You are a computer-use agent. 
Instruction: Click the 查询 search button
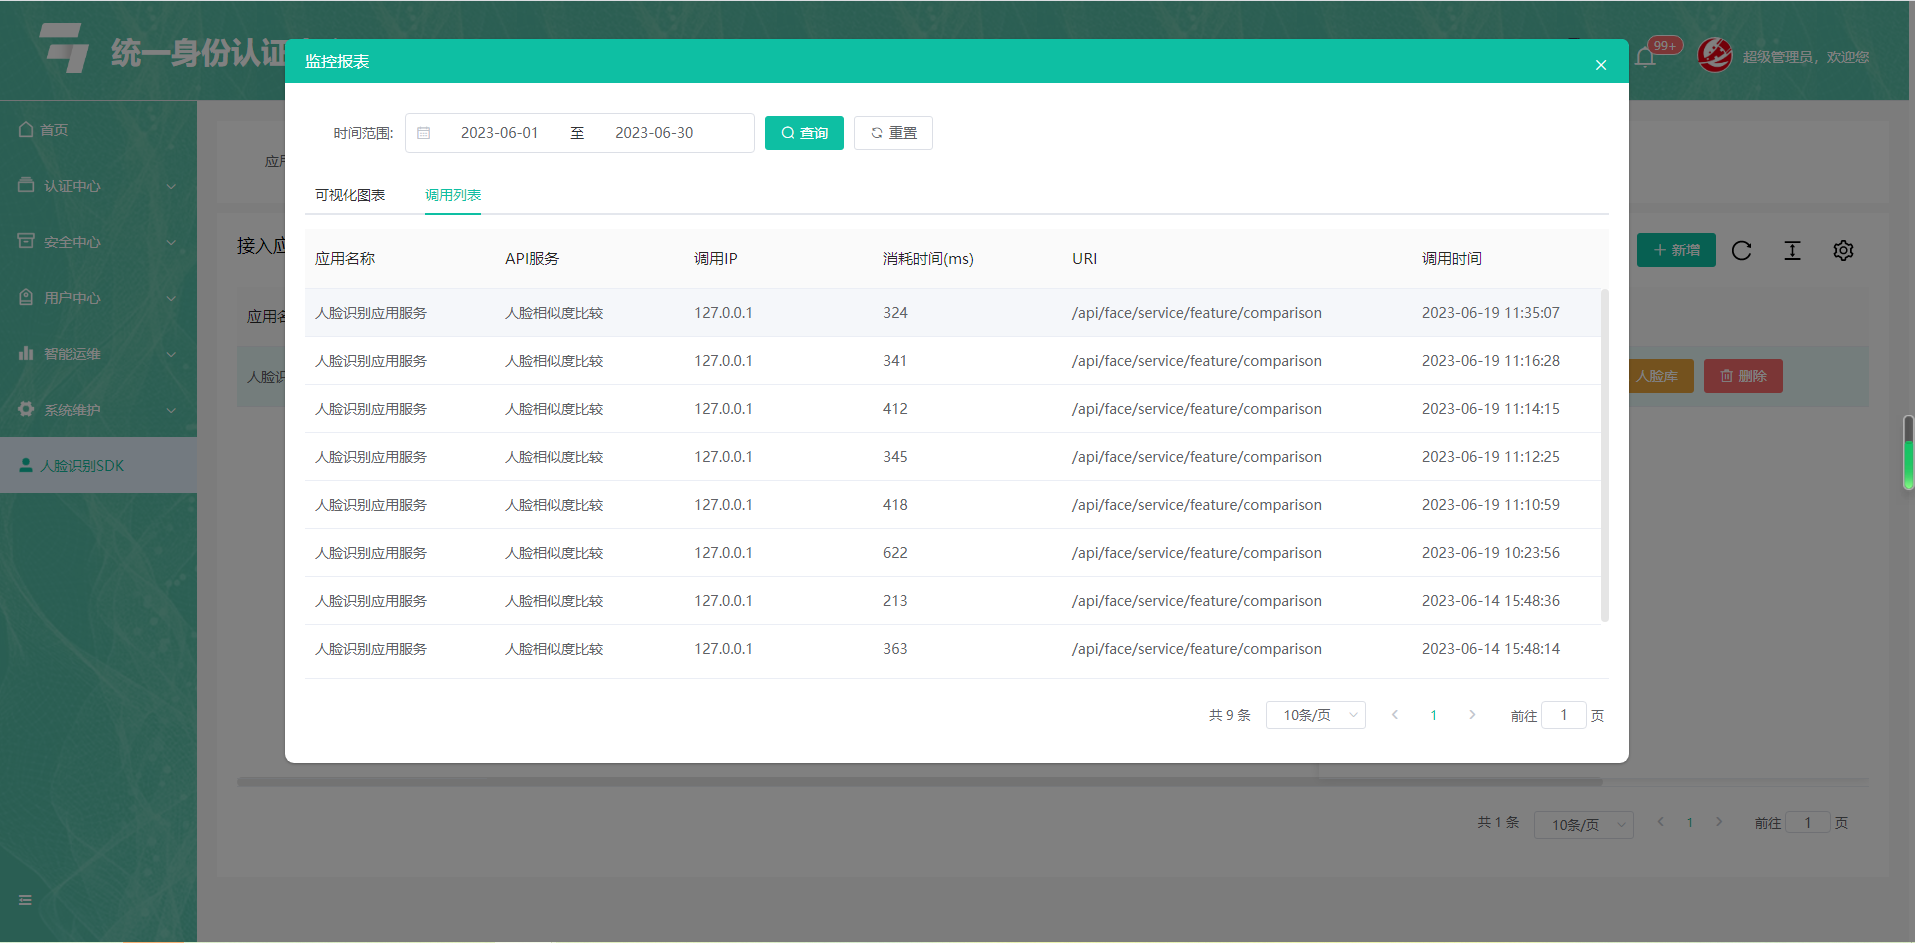(804, 133)
